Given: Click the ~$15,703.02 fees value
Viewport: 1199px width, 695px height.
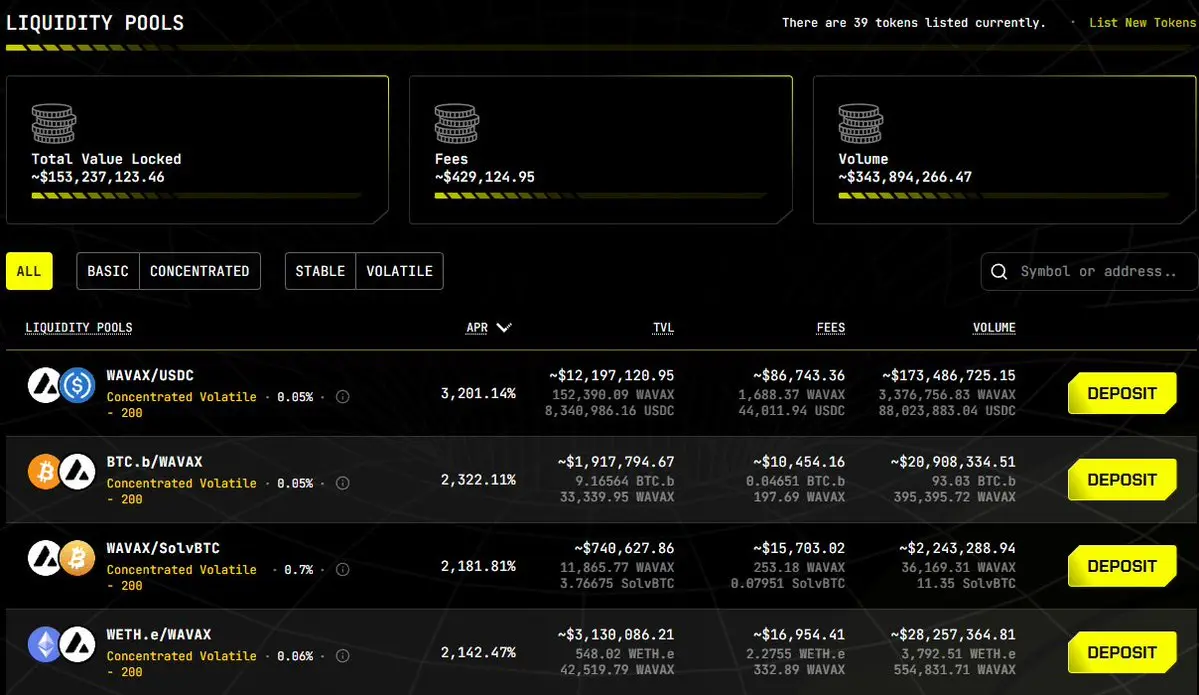Looking at the screenshot, I should pyautogui.click(x=799, y=548).
